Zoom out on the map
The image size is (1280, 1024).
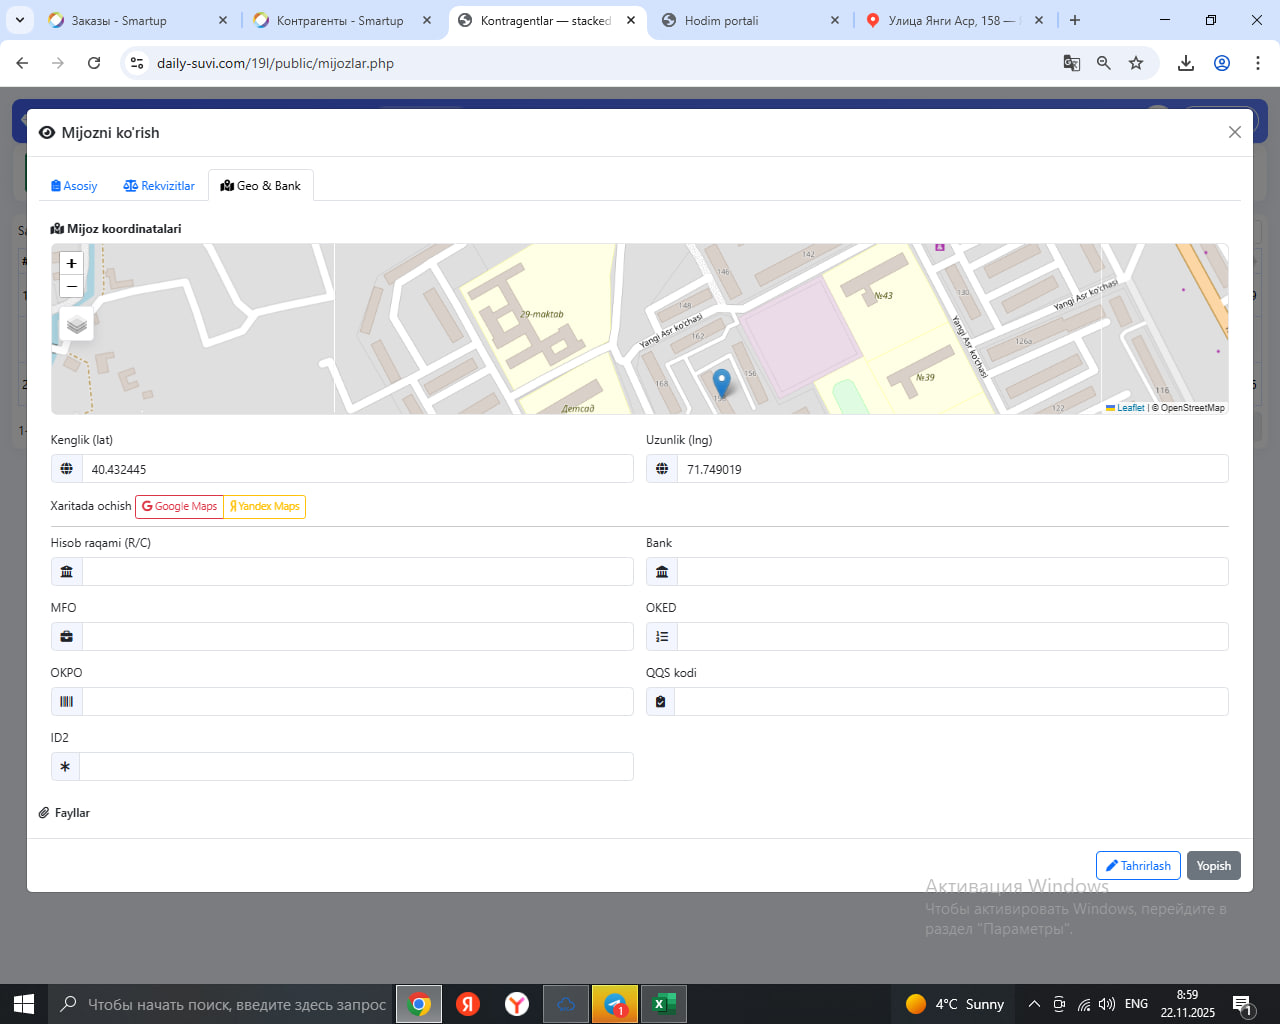71,287
